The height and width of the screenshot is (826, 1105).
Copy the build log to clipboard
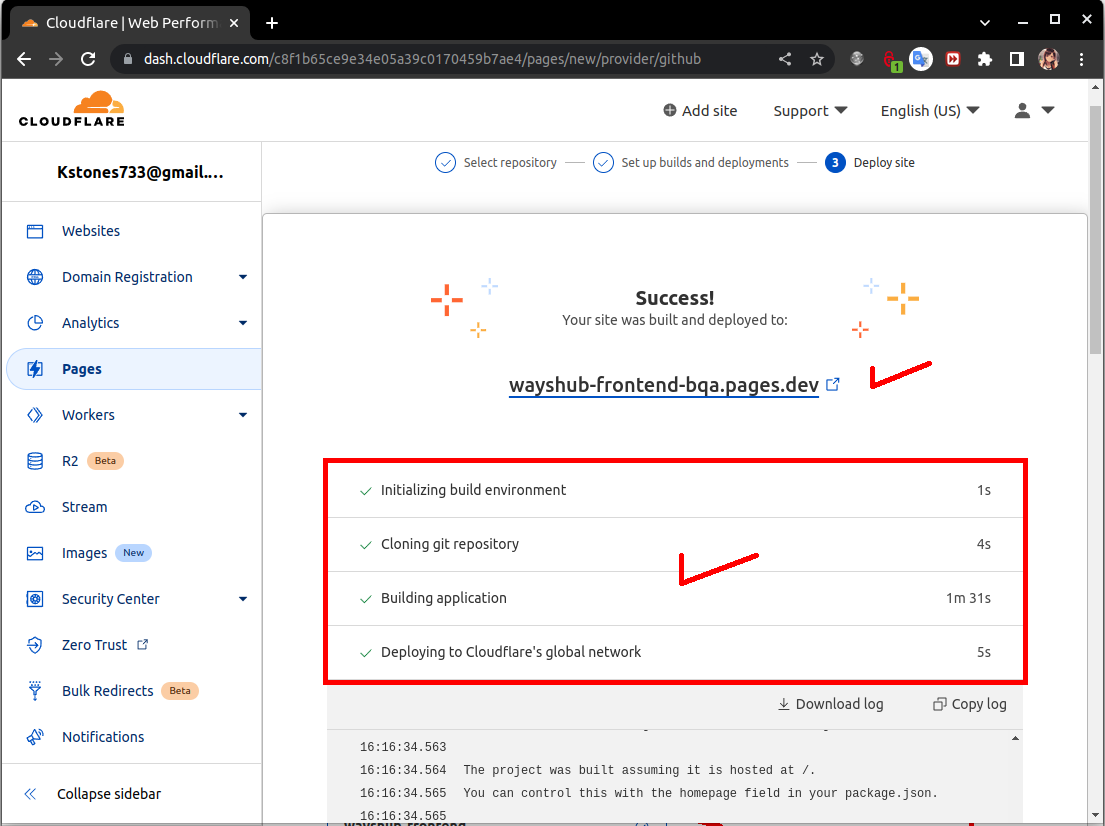[x=967, y=704]
